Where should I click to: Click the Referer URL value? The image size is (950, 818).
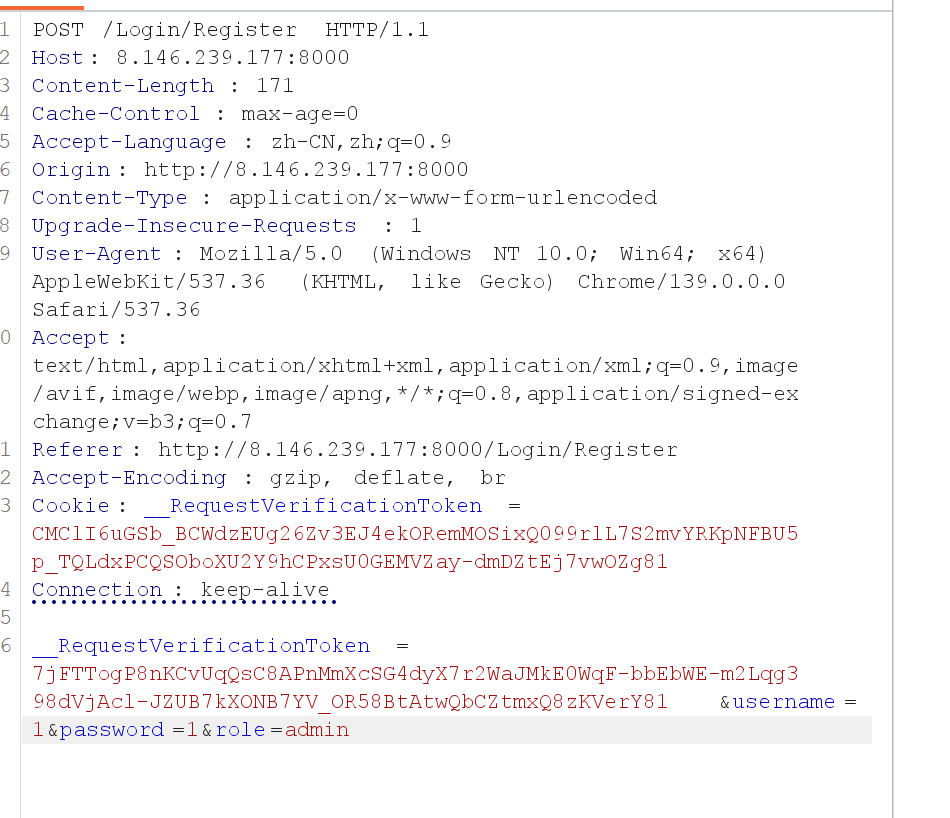418,450
